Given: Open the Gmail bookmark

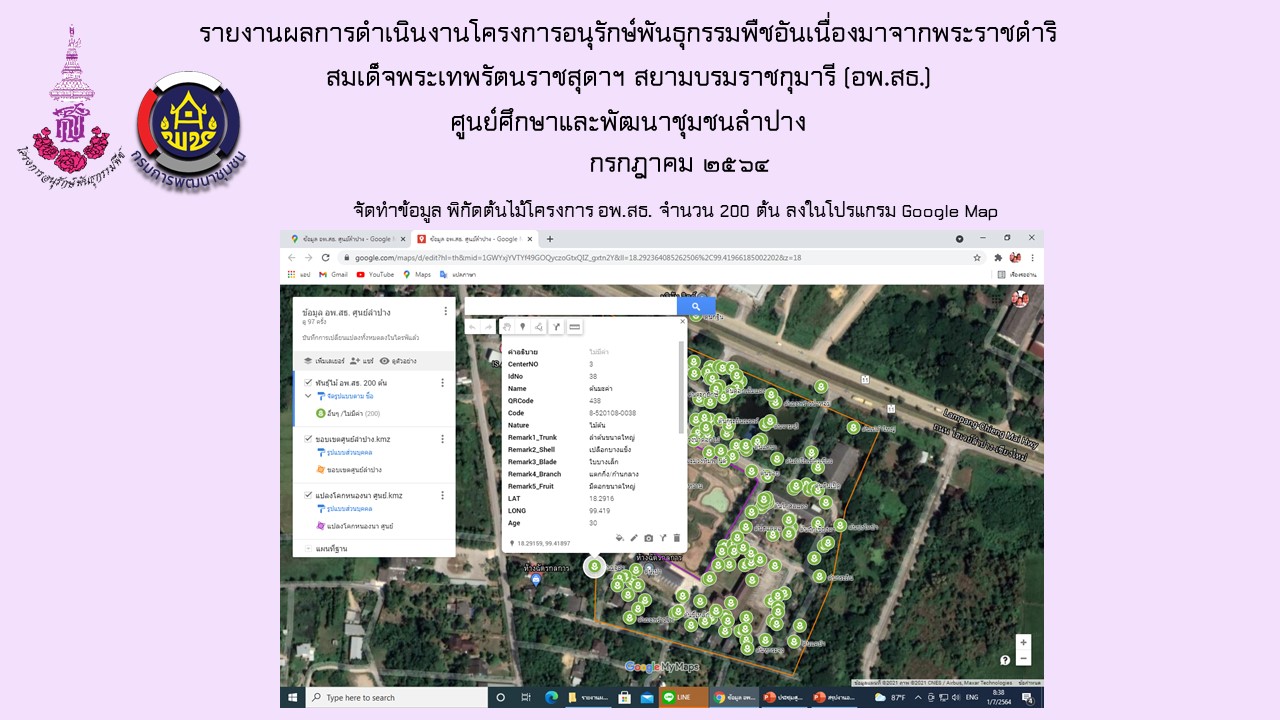Looking at the screenshot, I should [334, 274].
